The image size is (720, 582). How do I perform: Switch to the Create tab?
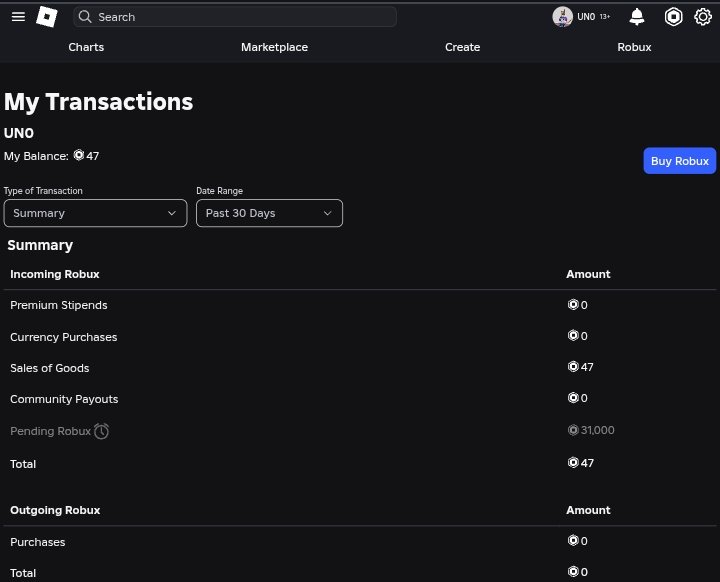point(462,47)
